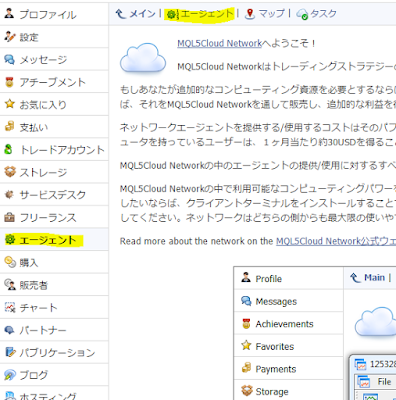The height and width of the screenshot is (400, 396).
Task: Click the メイン back arrow icon
Action: point(121,14)
